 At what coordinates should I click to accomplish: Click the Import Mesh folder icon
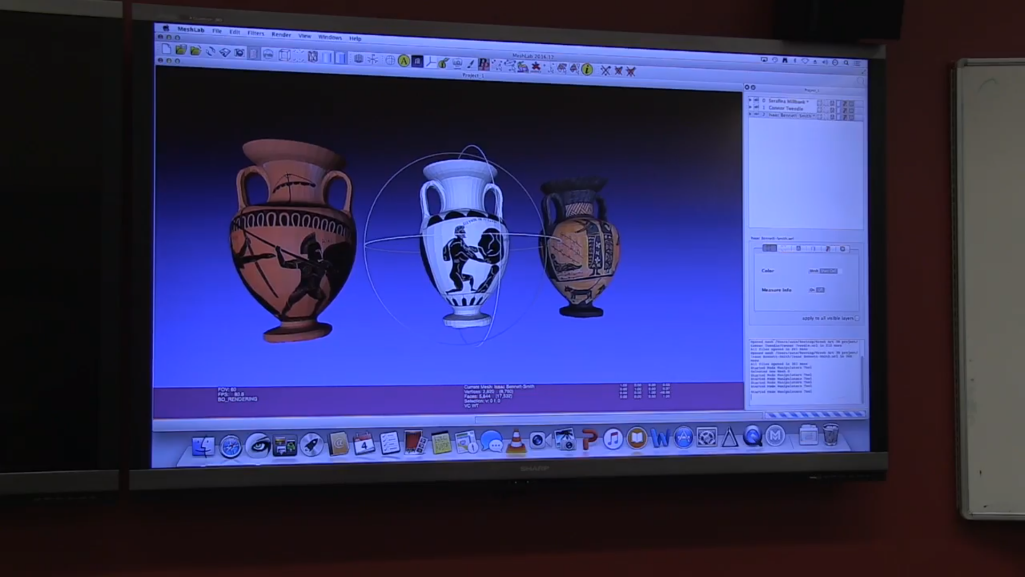click(x=195, y=51)
